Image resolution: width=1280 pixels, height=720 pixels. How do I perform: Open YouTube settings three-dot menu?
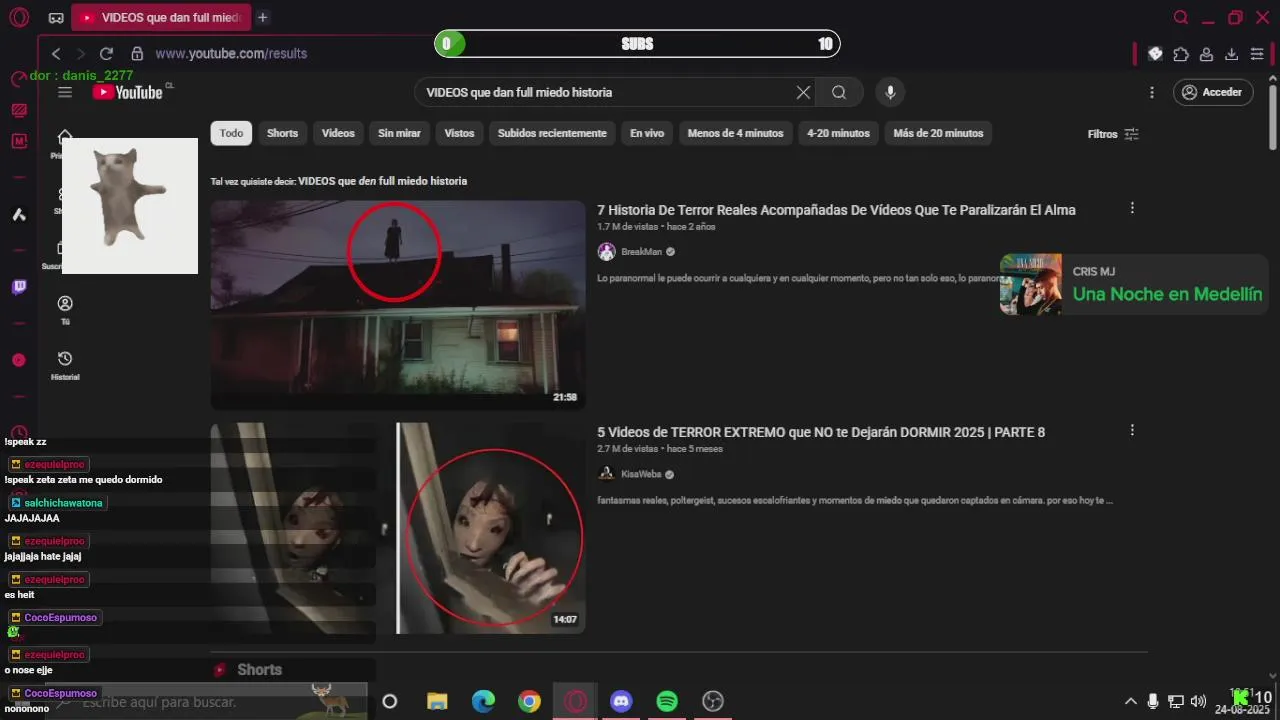tap(1152, 92)
